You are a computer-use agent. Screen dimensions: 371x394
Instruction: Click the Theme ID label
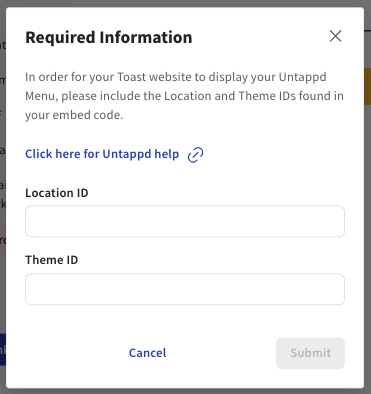(52, 260)
